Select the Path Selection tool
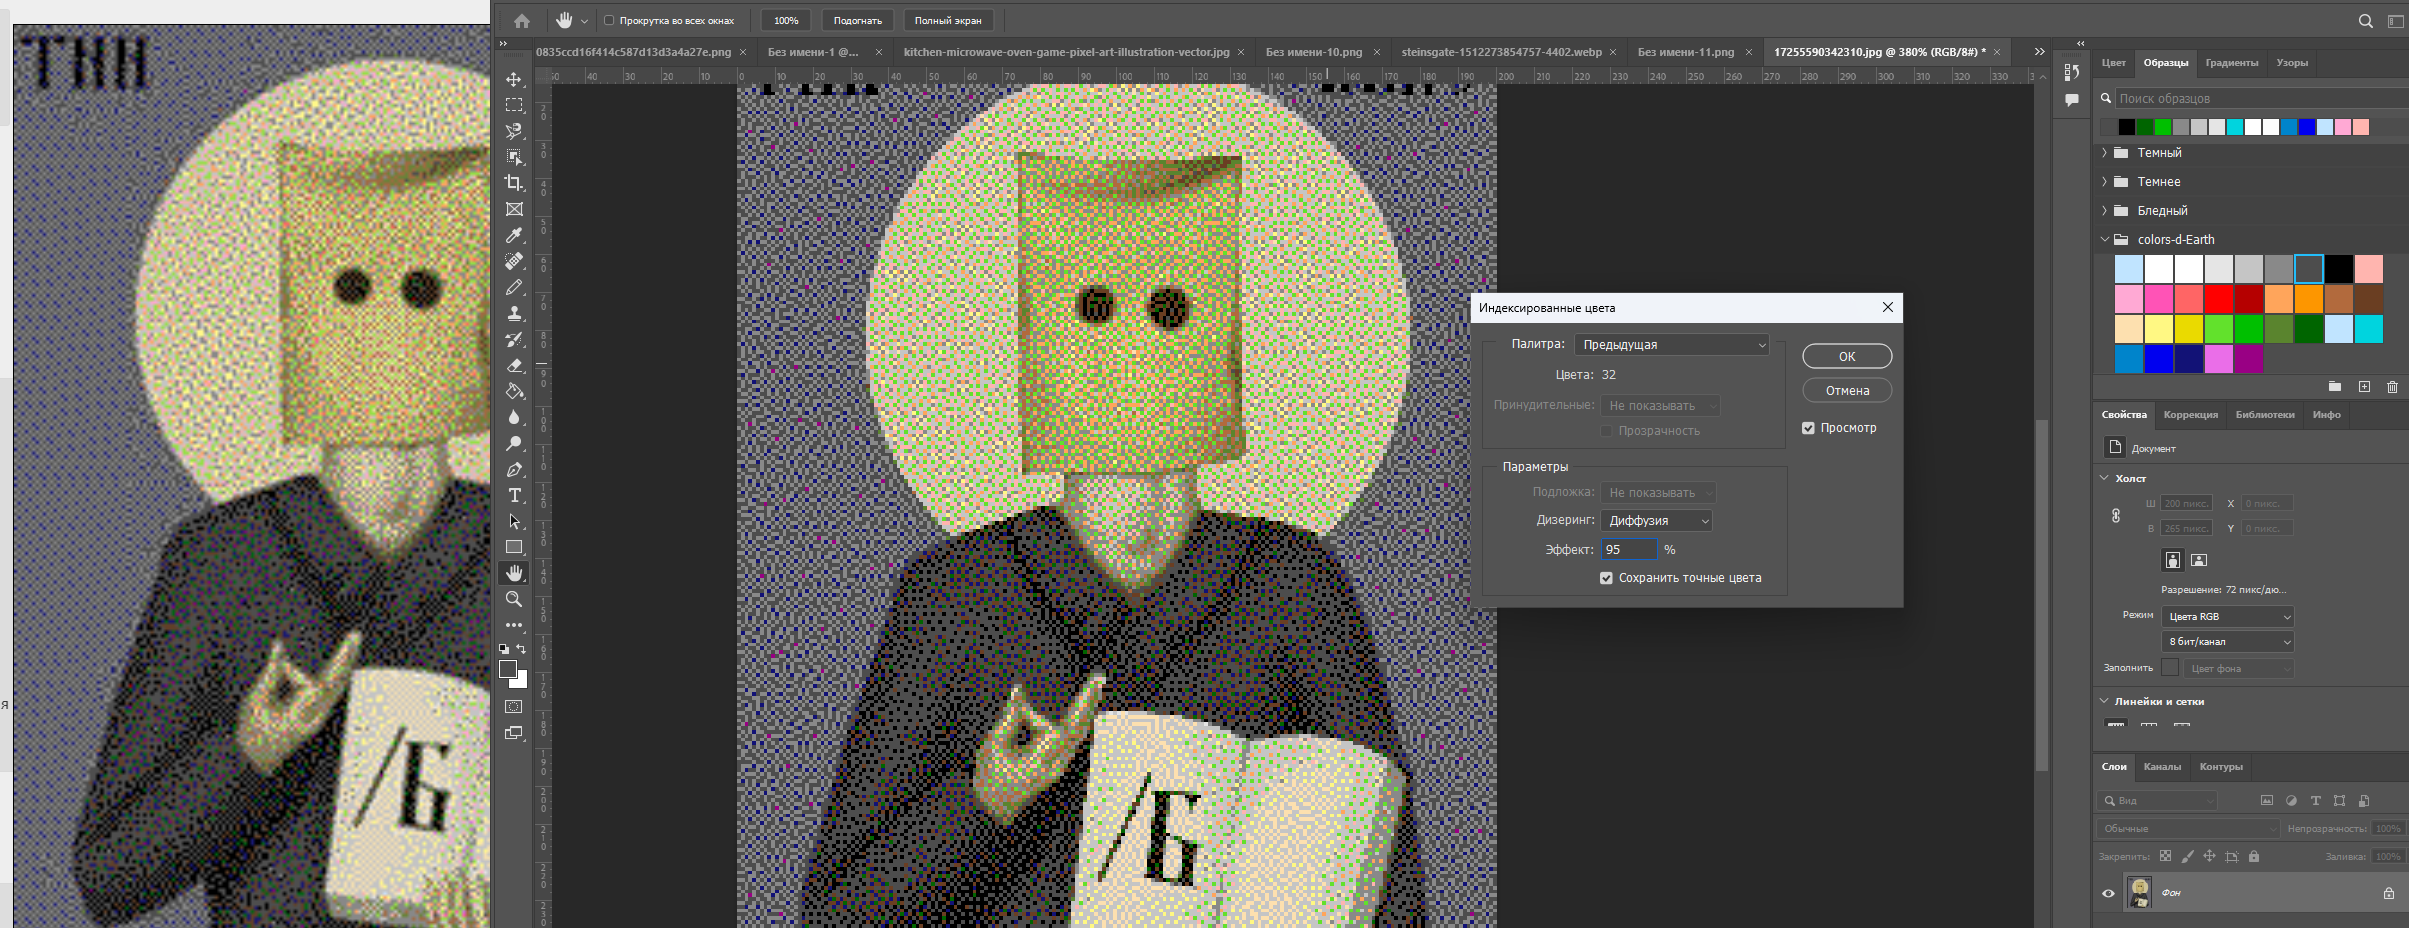The image size is (2409, 928). click(x=514, y=521)
